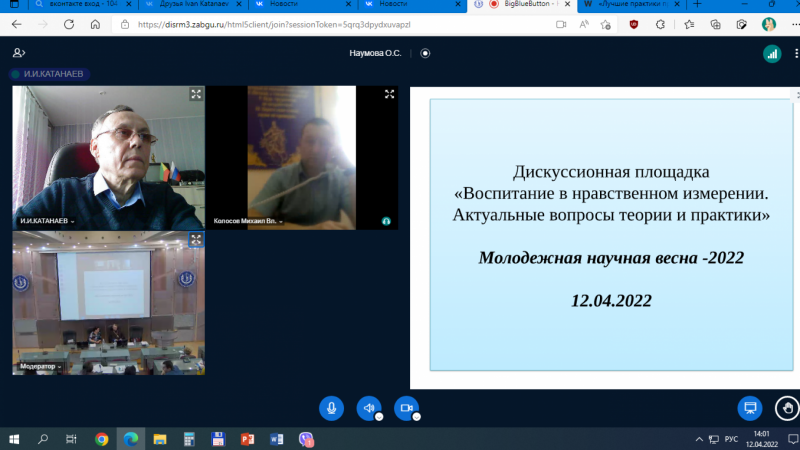This screenshot has width=800, height=450.
Task: Toggle the users list panel
Action: [x=19, y=53]
